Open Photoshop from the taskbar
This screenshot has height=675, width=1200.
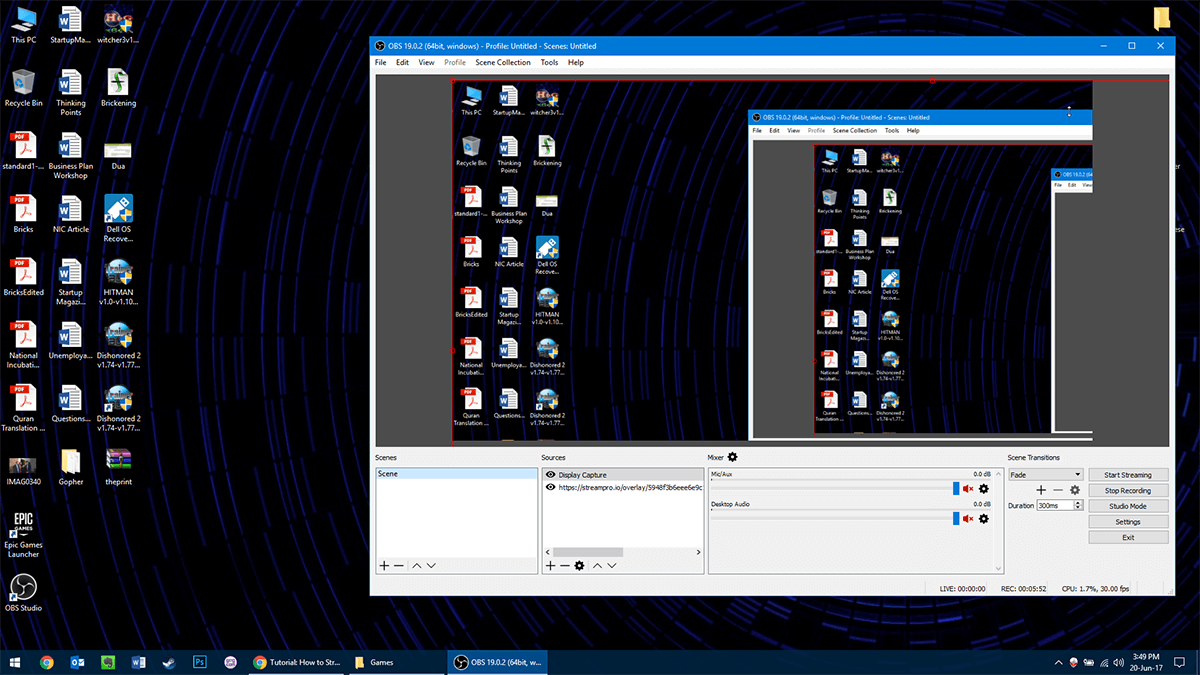[199, 662]
